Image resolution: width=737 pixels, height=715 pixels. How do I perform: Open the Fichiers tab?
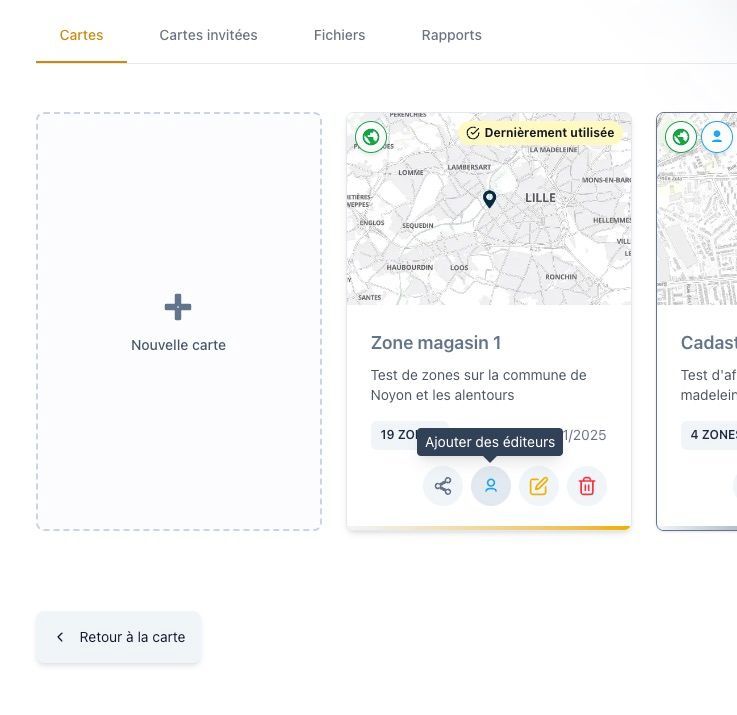pos(339,35)
